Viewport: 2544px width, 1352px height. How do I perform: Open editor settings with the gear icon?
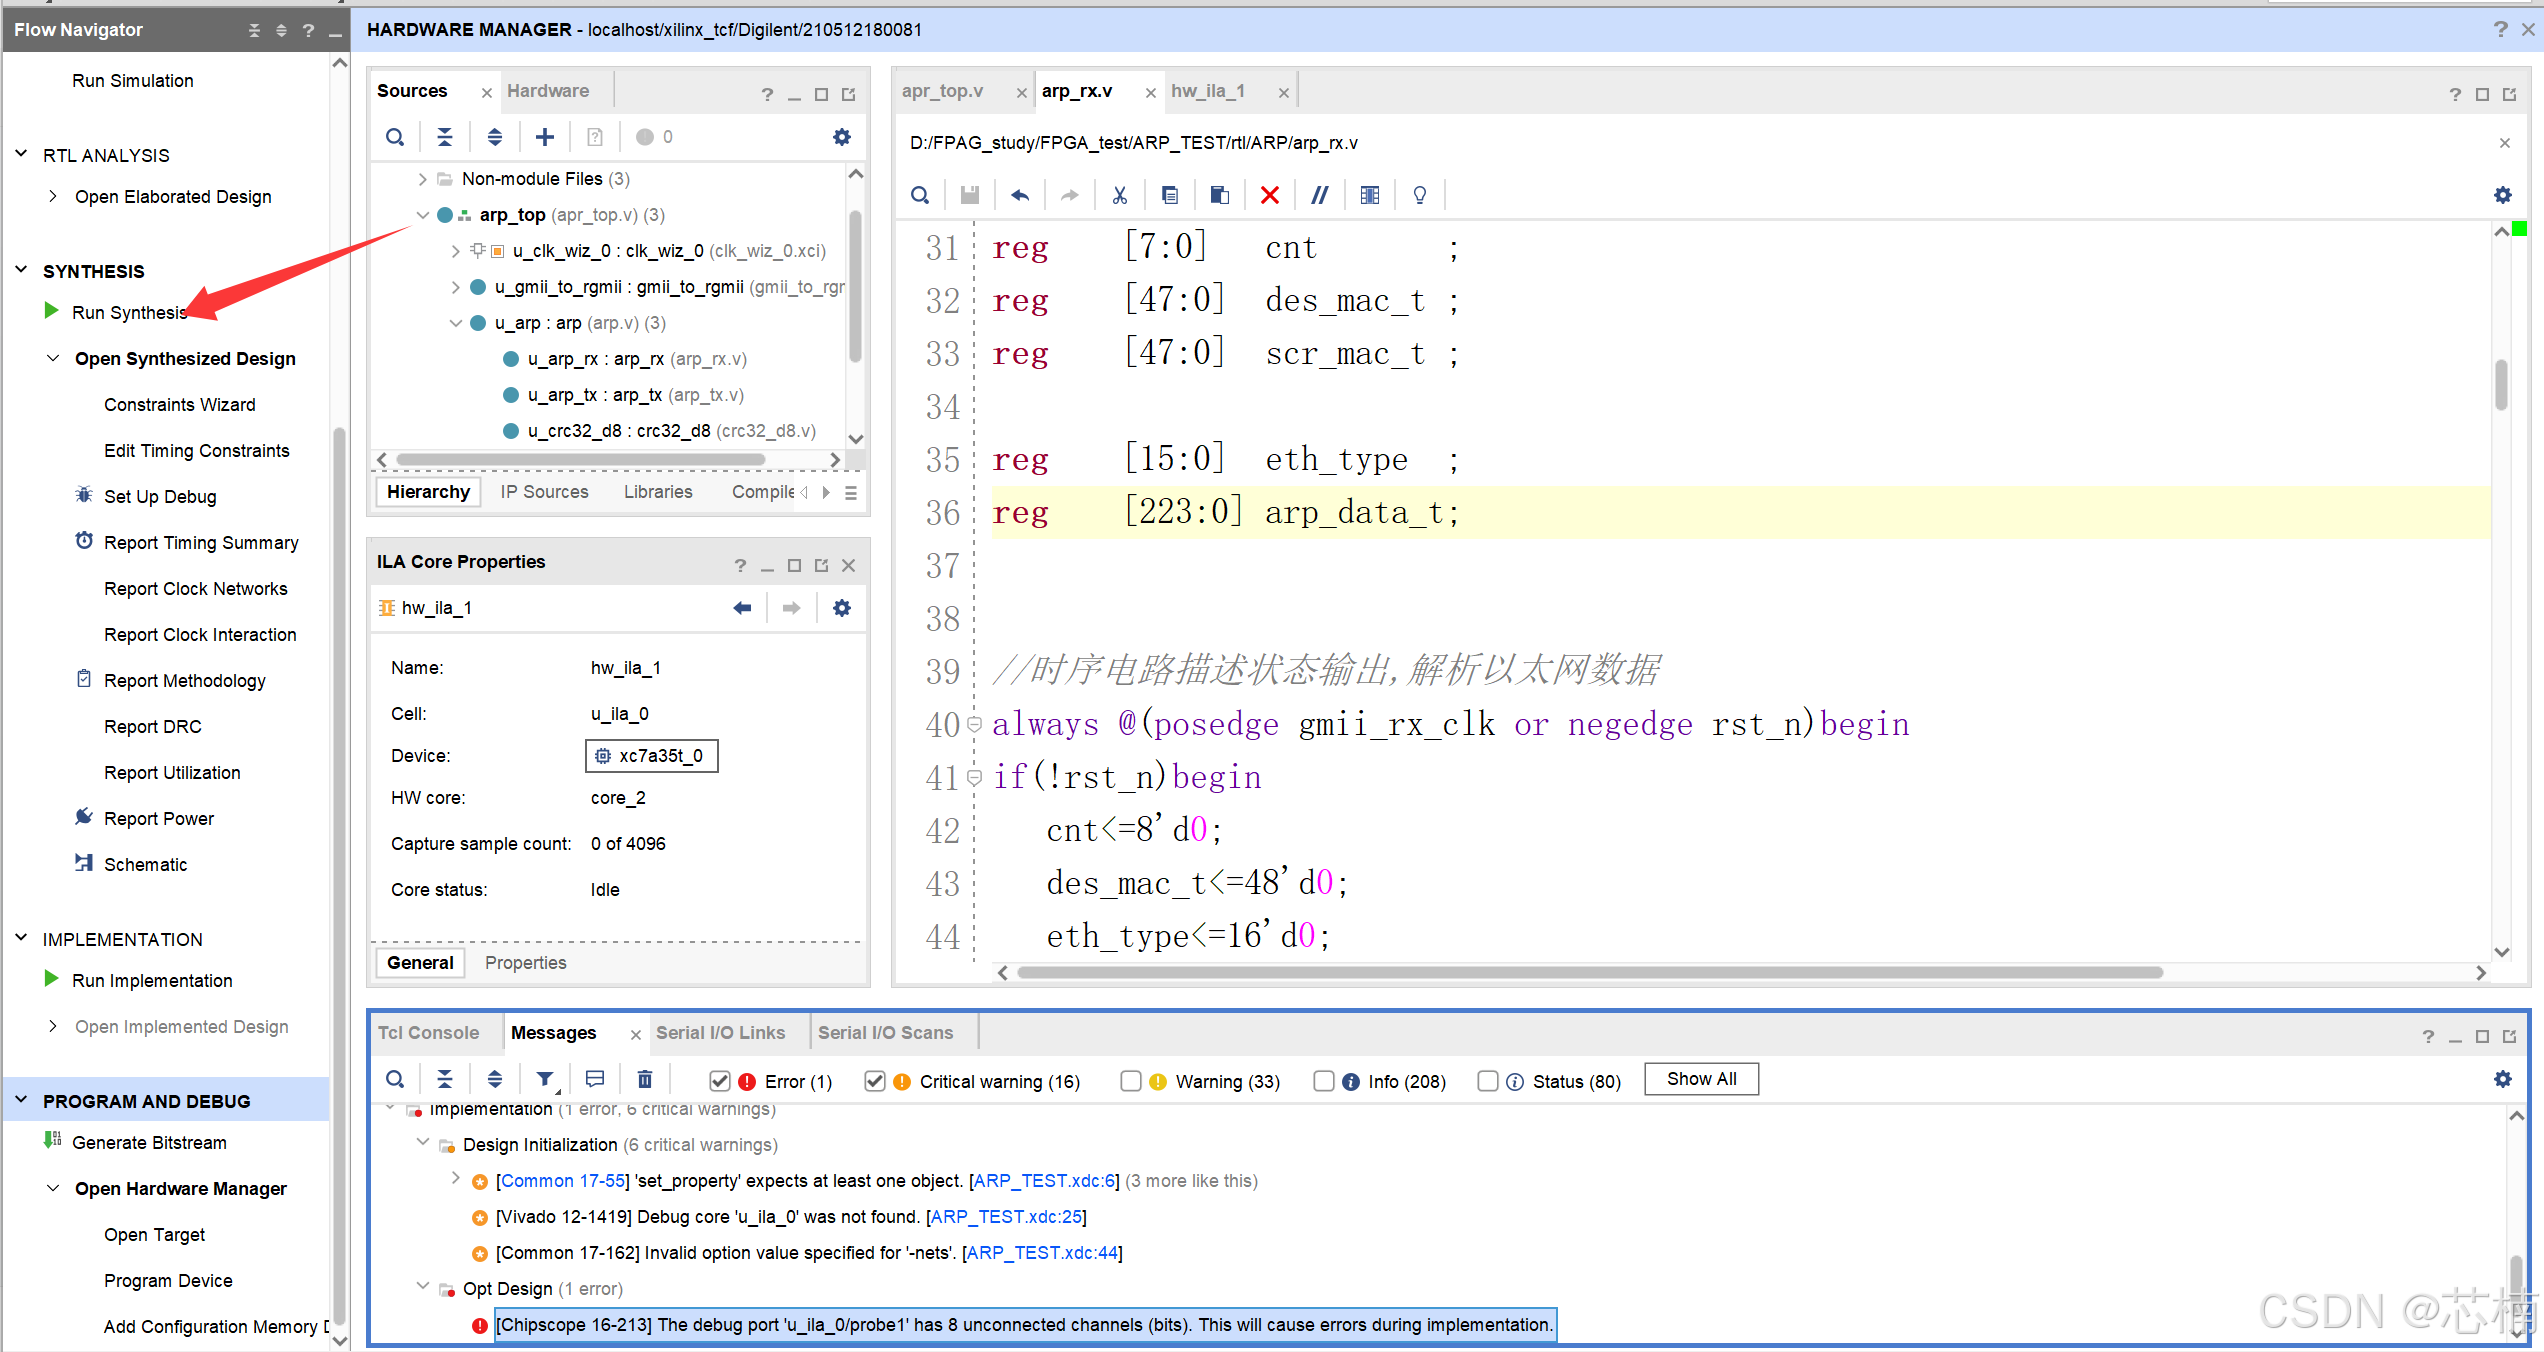coord(2502,195)
